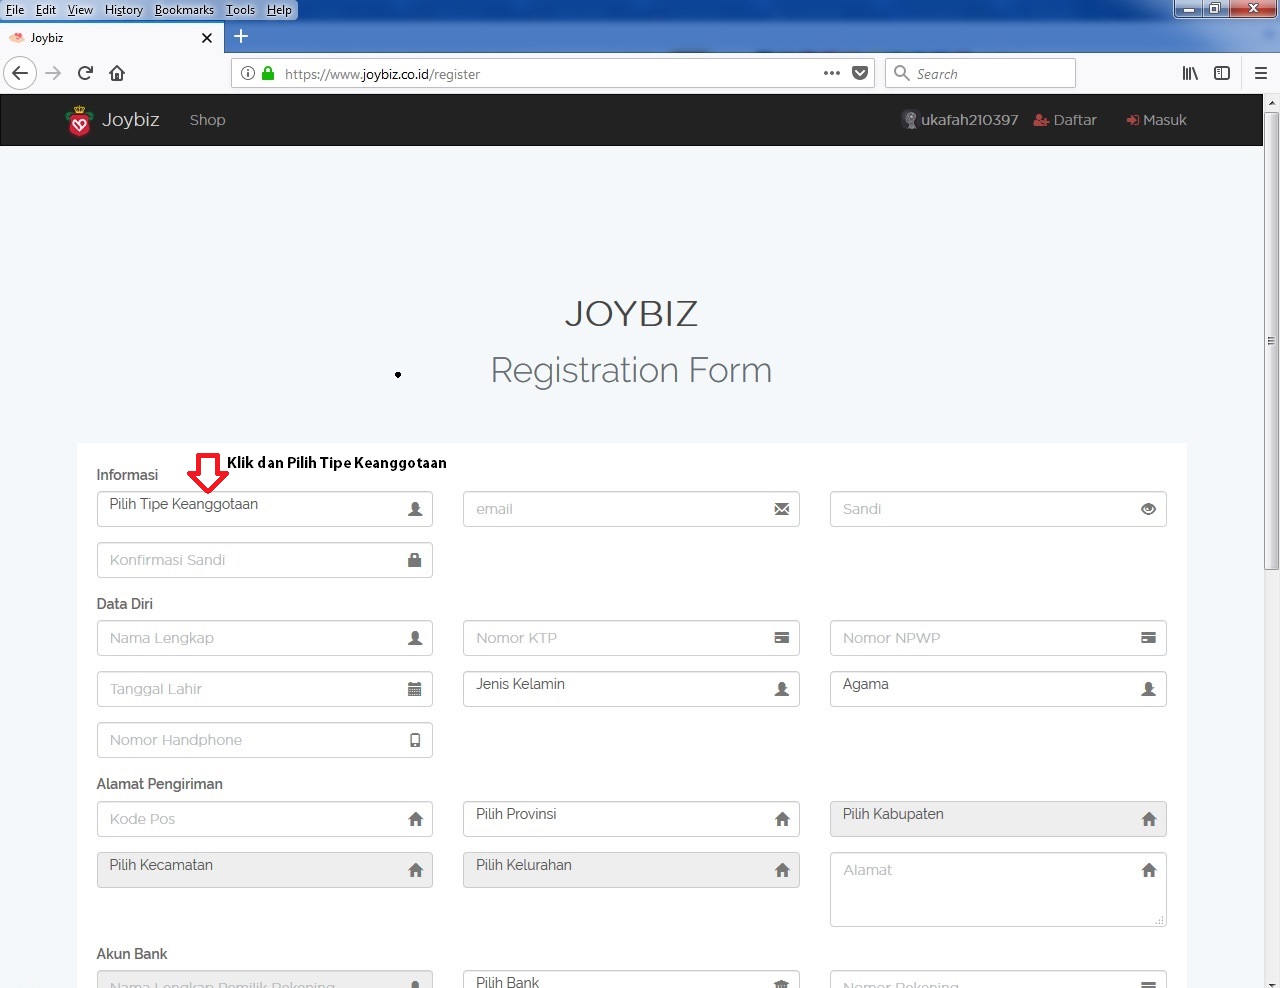Screen dimensions: 1280x988
Task: Click the ukafah210397 user link
Action: click(x=960, y=120)
